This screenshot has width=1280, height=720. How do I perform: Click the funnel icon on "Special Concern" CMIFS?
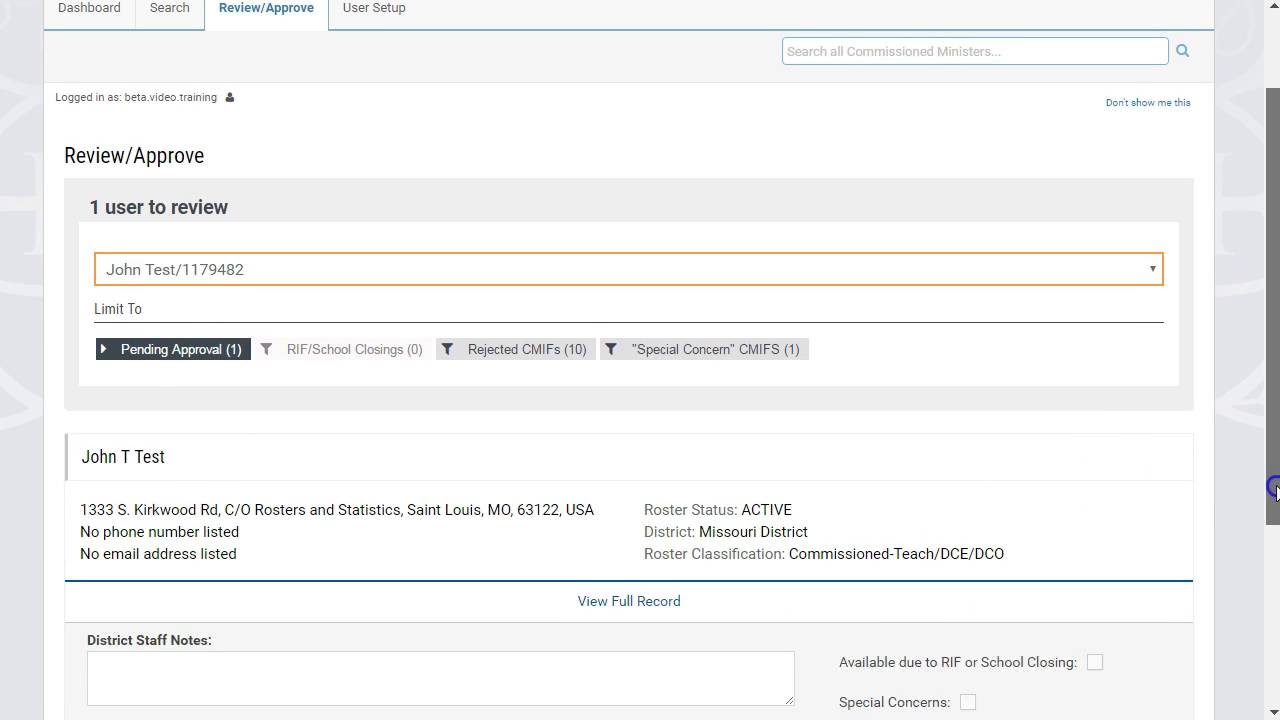point(611,349)
